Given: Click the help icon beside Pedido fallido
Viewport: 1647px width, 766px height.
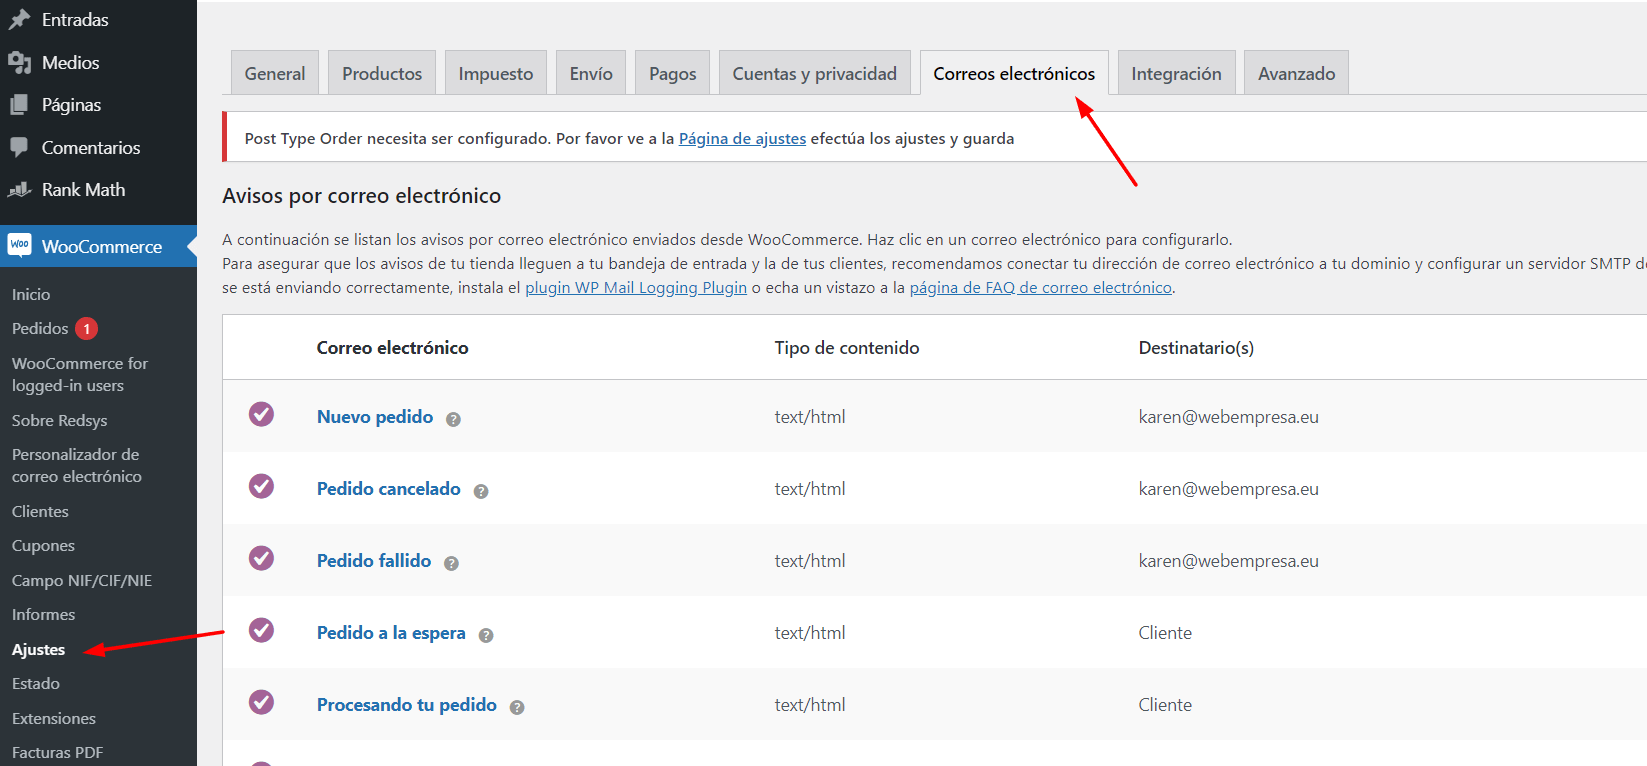Looking at the screenshot, I should click(x=451, y=563).
